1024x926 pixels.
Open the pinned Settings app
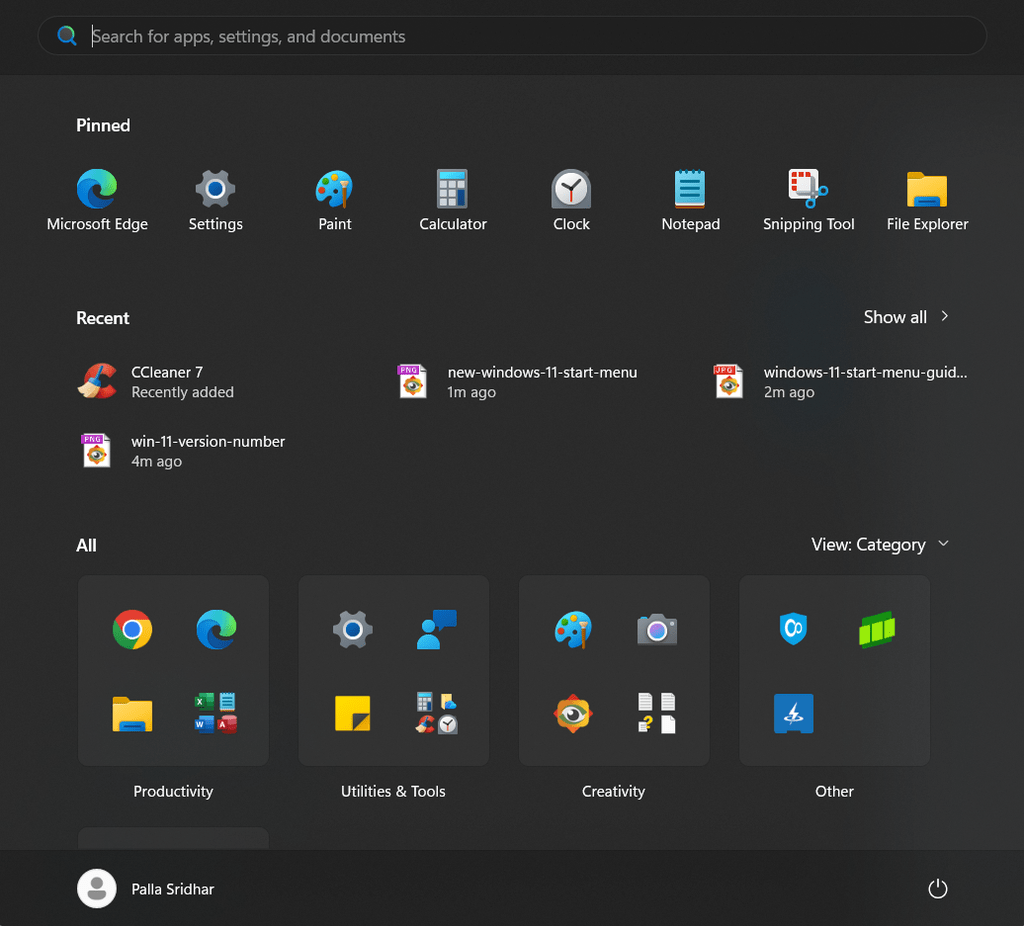[216, 200]
